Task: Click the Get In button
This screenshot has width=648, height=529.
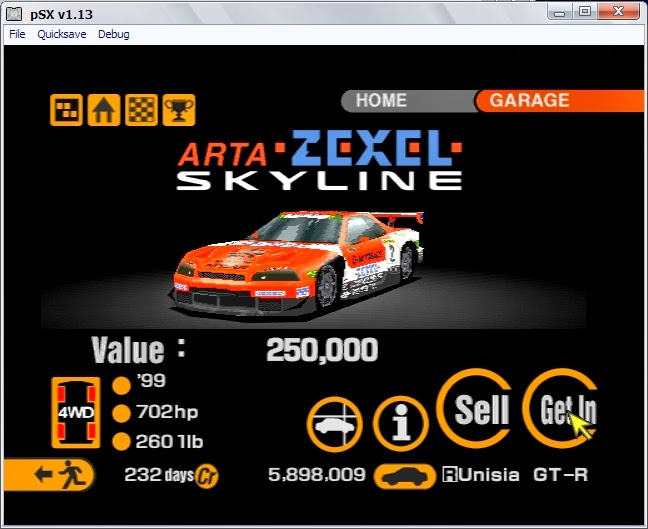Action: (x=561, y=408)
